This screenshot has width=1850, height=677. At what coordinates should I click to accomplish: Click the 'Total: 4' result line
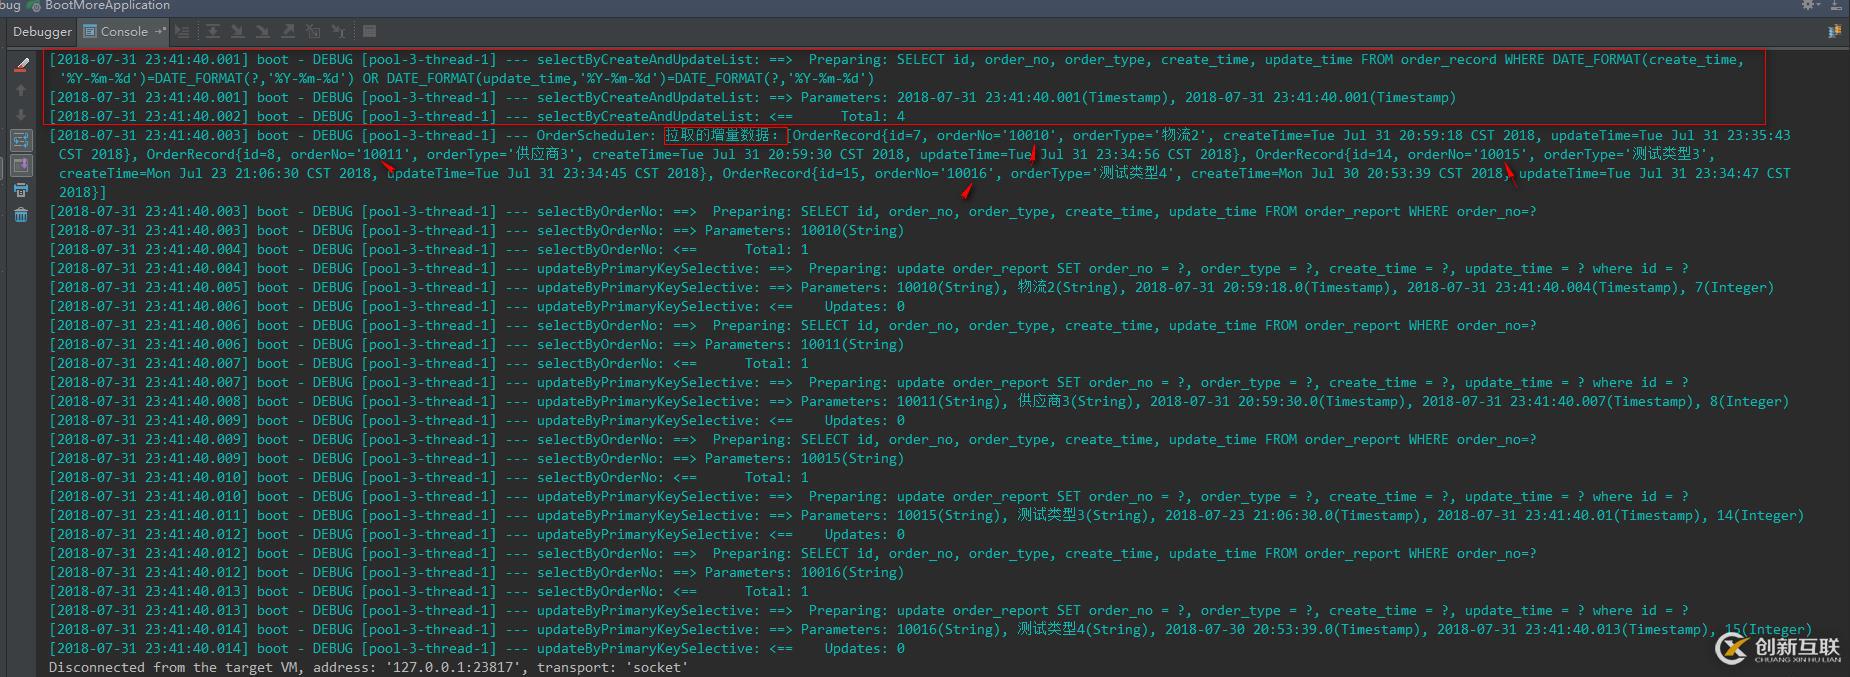477,116
